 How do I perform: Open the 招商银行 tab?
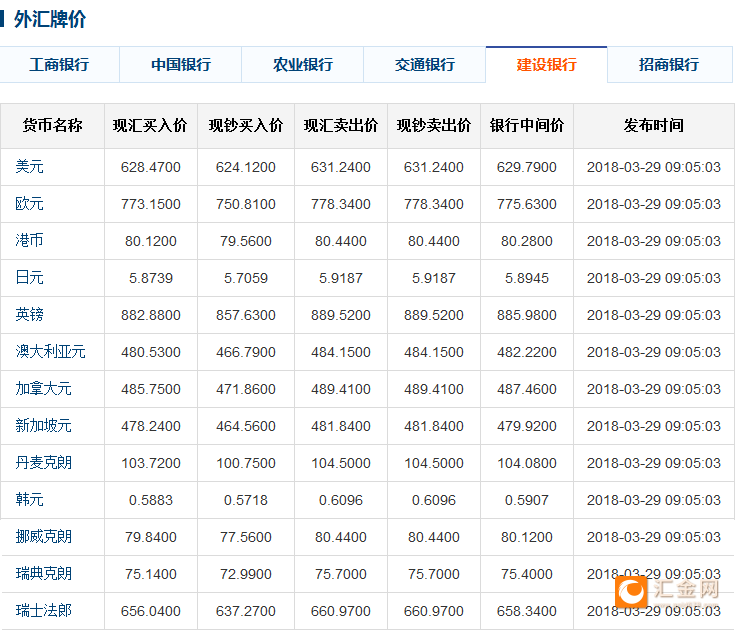[x=669, y=64]
